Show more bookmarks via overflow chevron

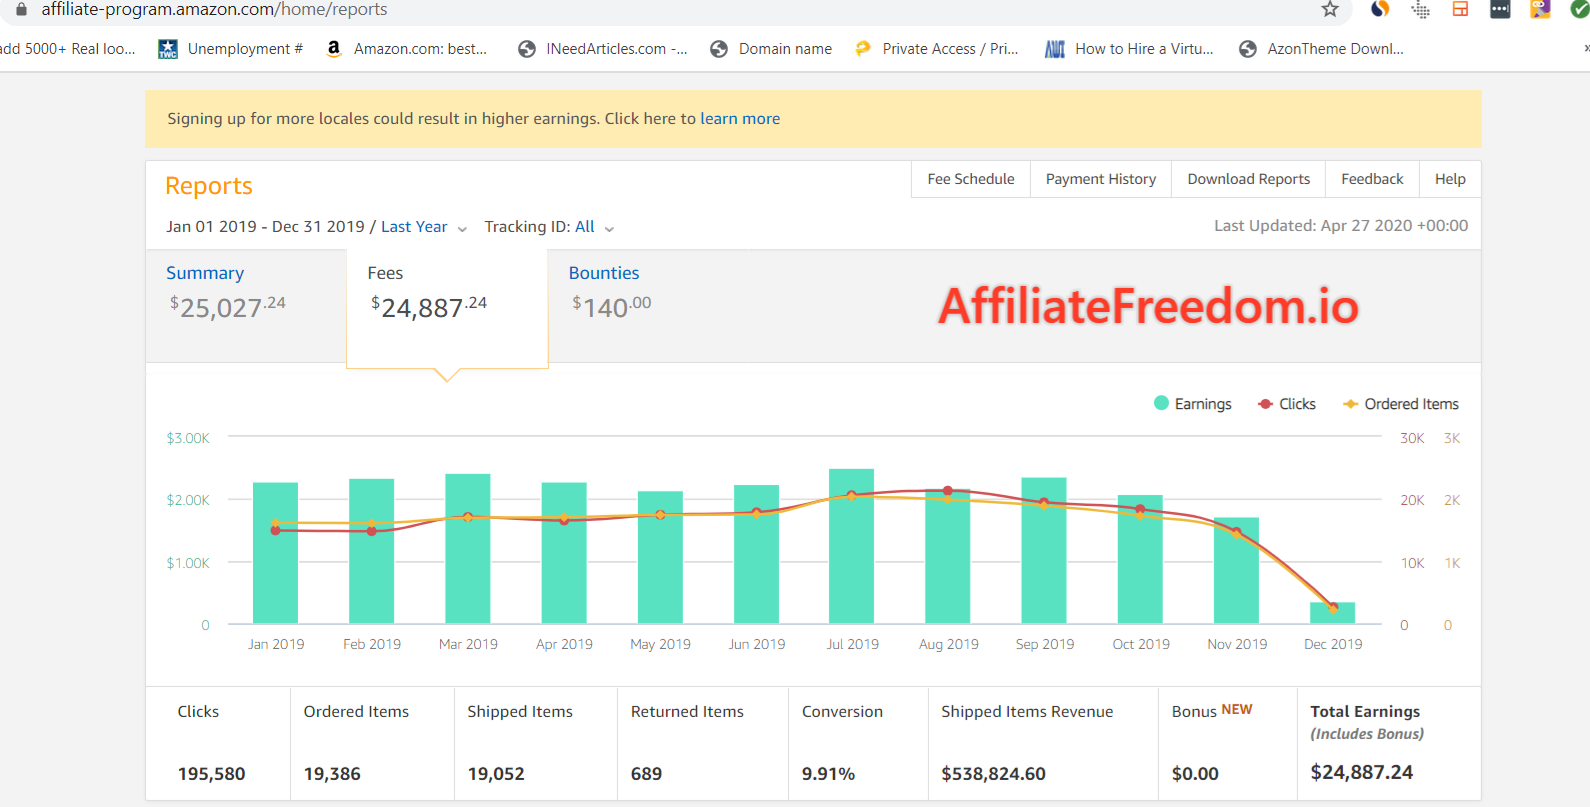coord(1586,48)
